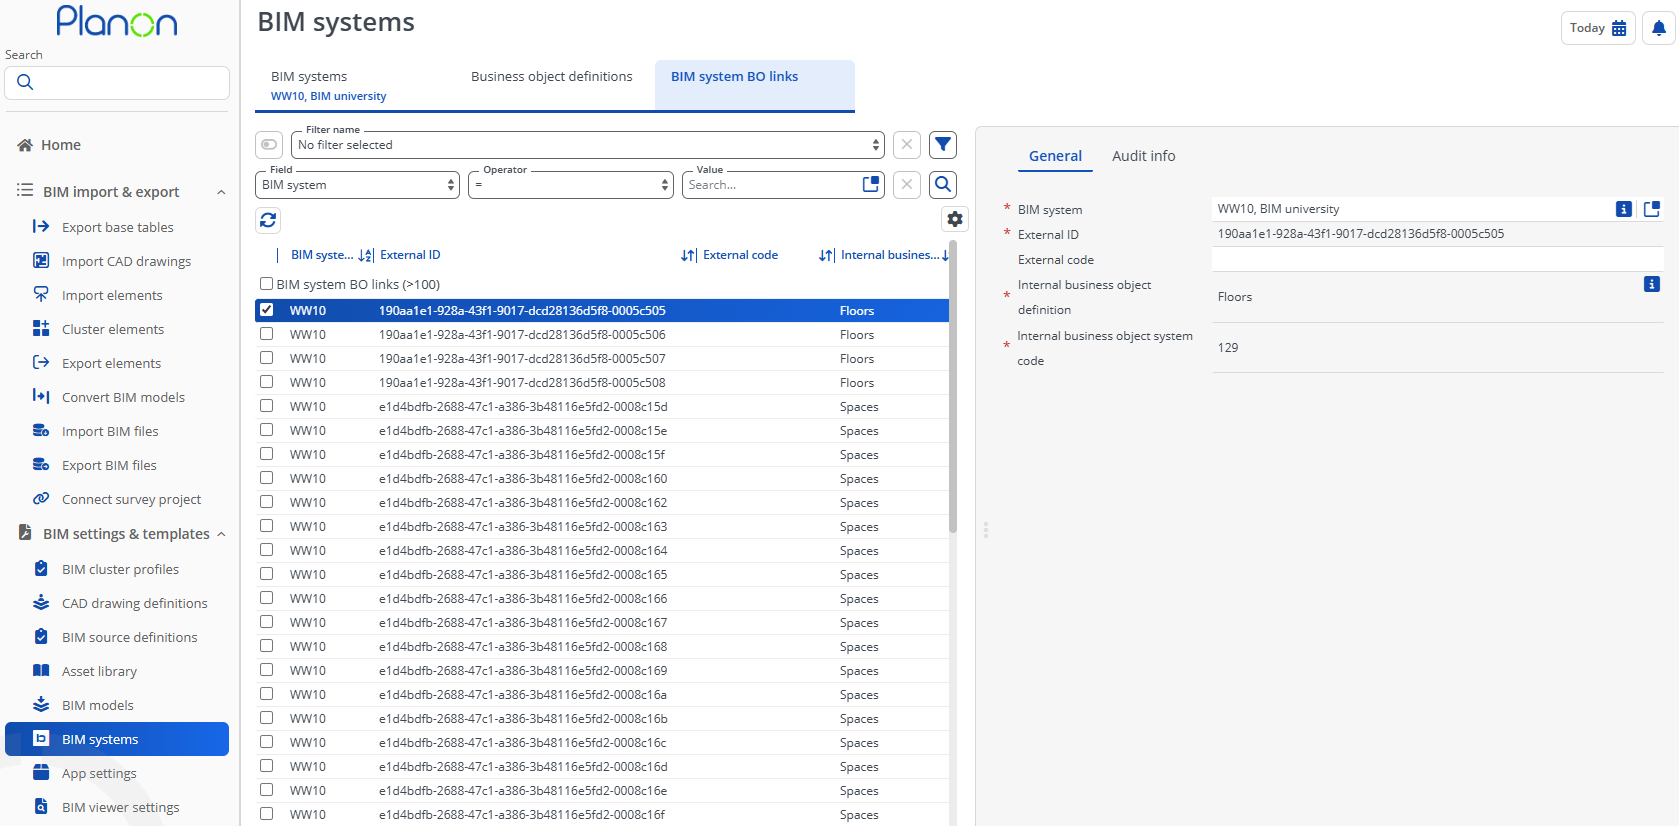Toggle the filter on/off switch

coord(269,145)
